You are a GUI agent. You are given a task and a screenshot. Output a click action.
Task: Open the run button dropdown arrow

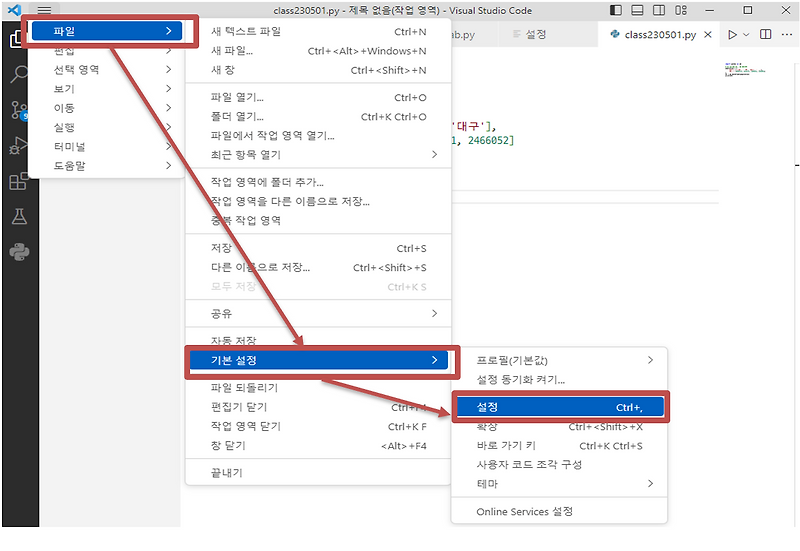pyautogui.click(x=746, y=35)
